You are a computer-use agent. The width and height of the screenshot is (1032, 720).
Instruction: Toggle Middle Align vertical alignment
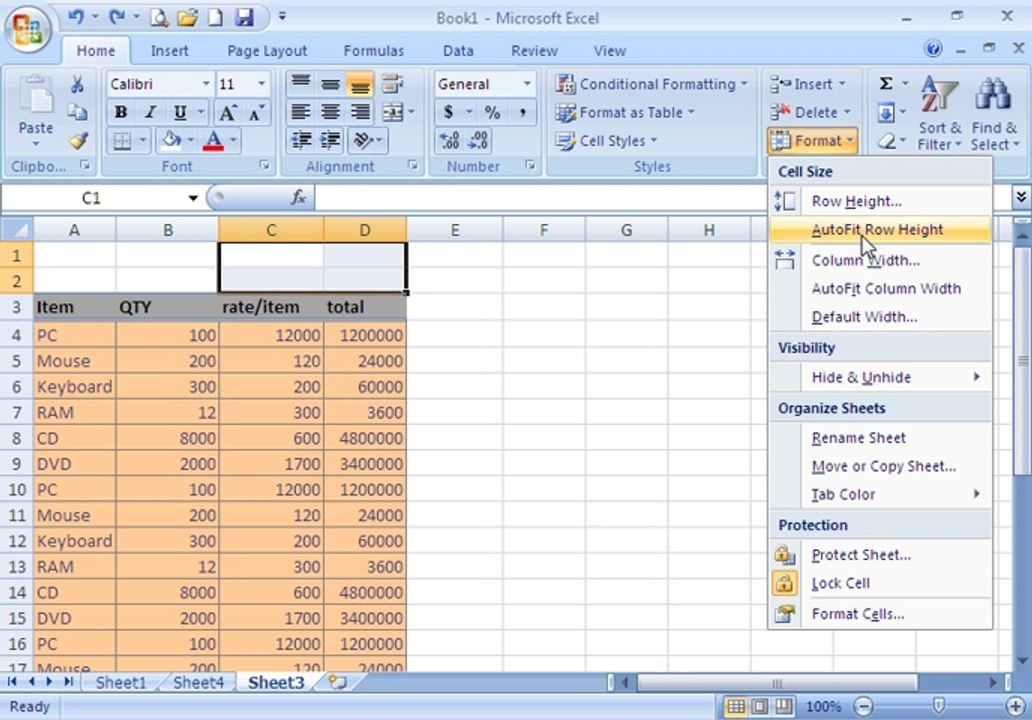(x=330, y=84)
